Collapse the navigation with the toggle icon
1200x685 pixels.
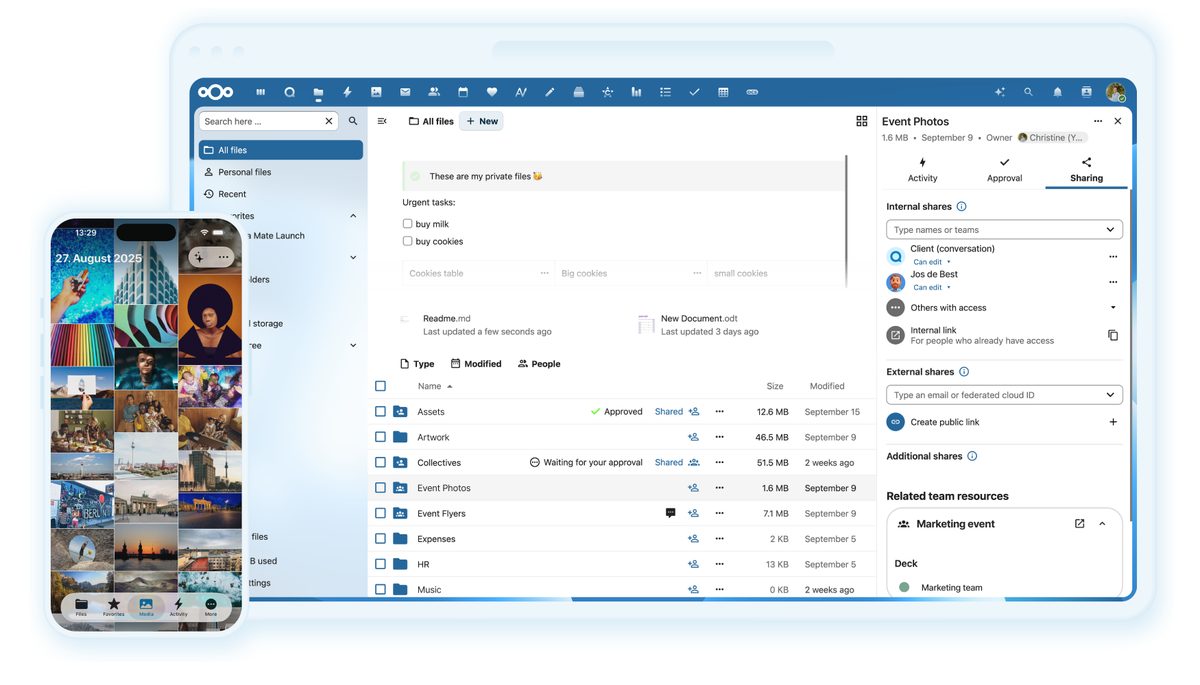pos(382,121)
